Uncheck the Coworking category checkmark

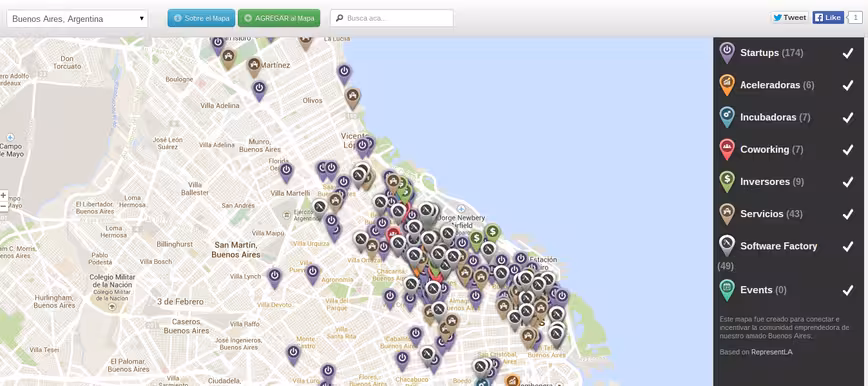tap(848, 150)
